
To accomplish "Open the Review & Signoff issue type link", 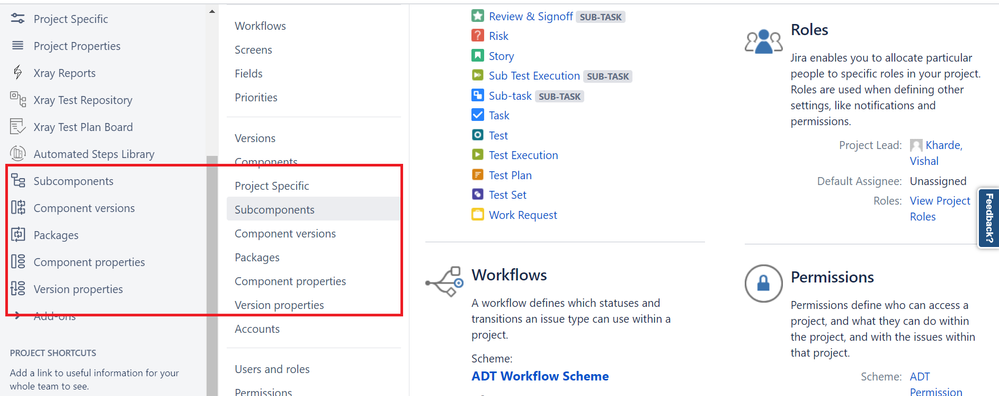I will coord(531,17).
